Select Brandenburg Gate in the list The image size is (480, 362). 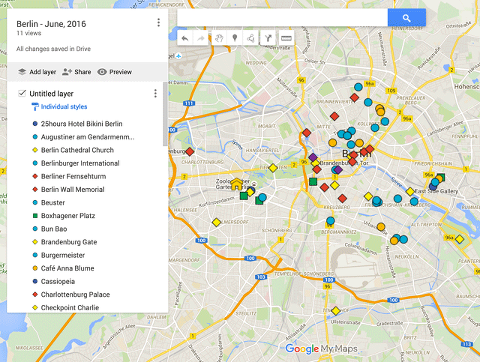coord(69,242)
